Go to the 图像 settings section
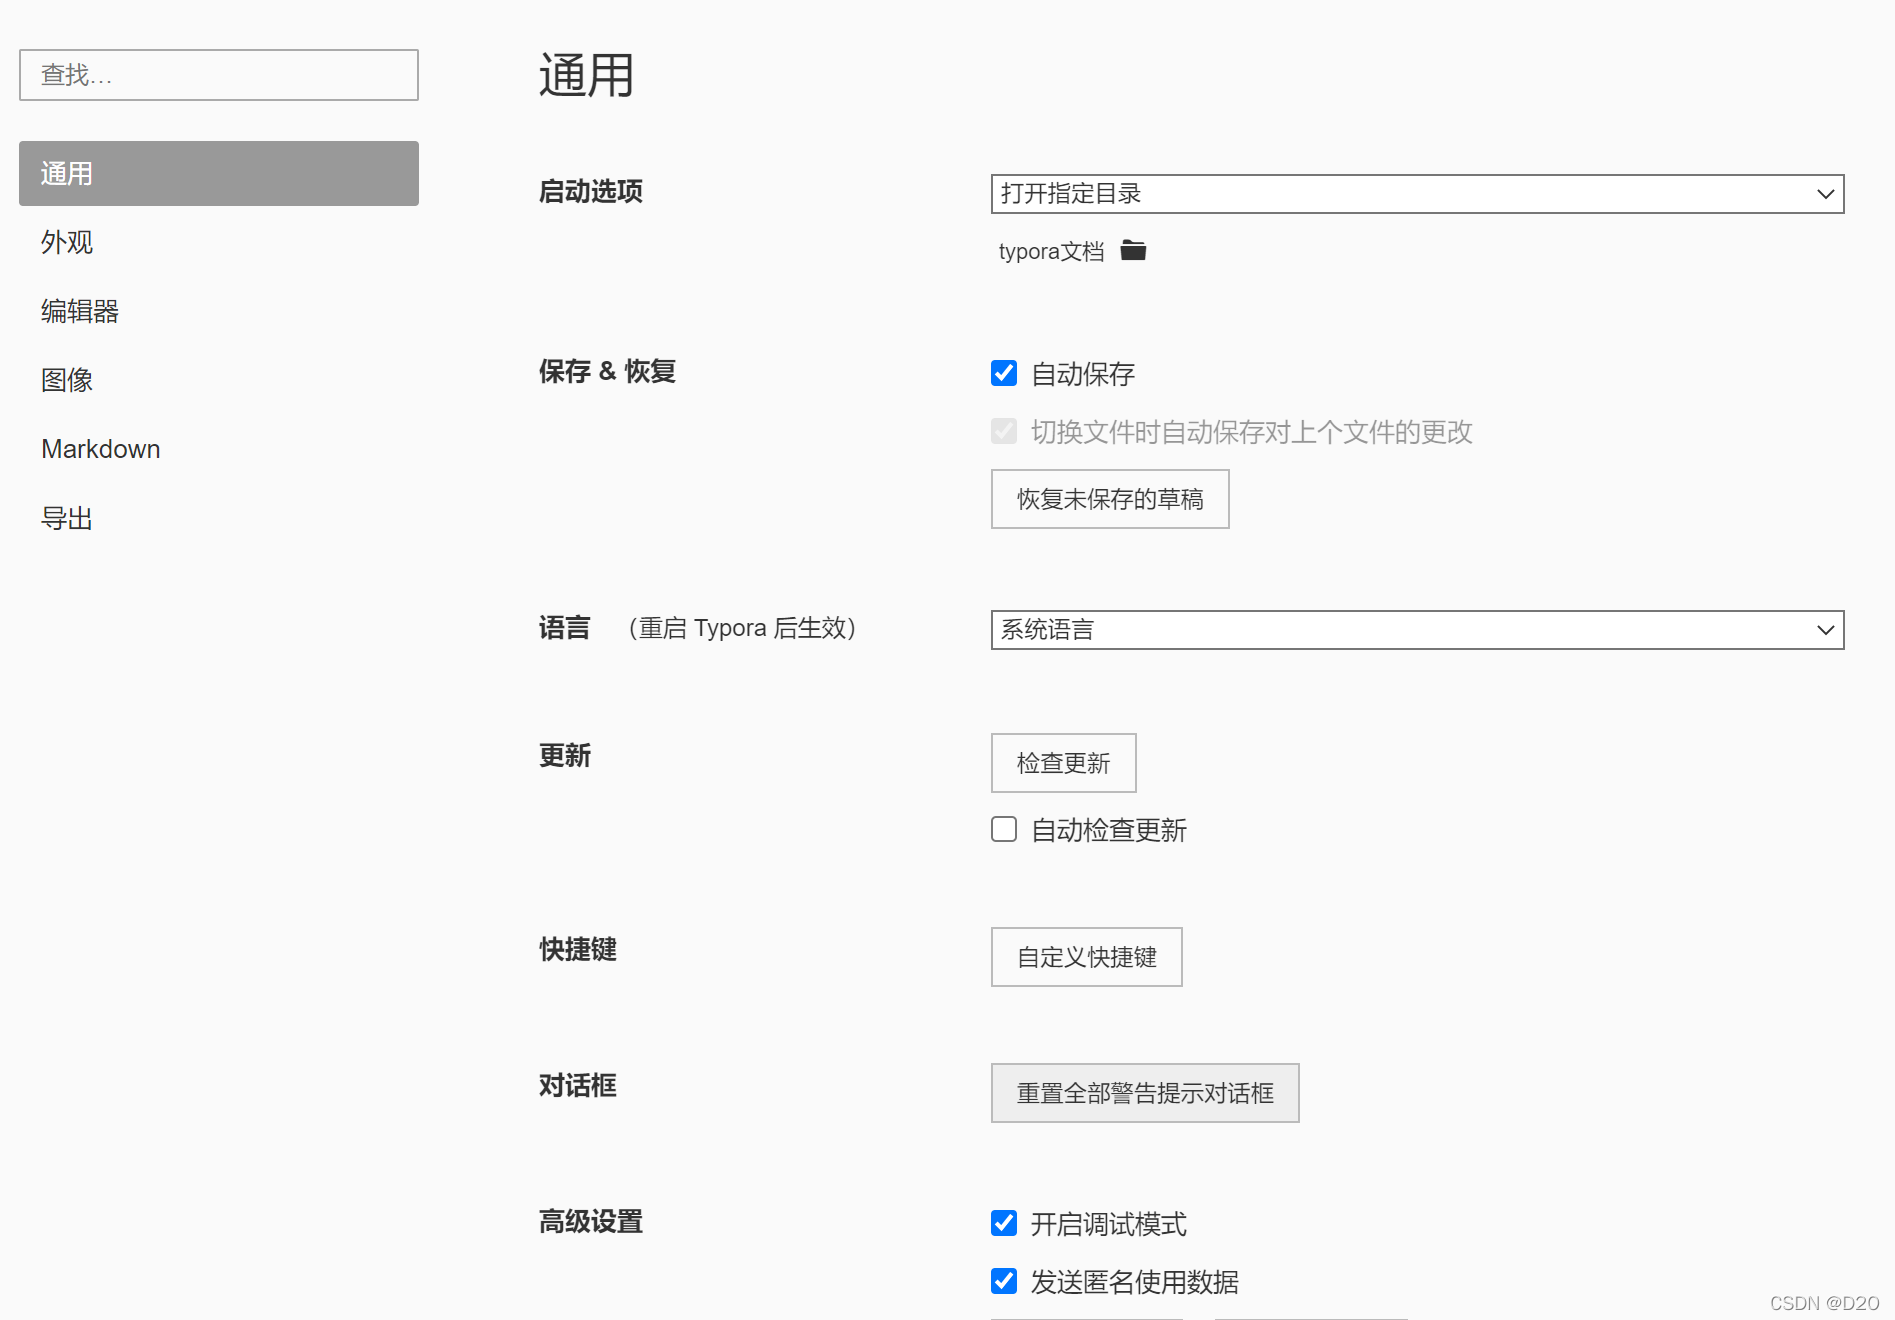1895x1320 pixels. click(219, 380)
